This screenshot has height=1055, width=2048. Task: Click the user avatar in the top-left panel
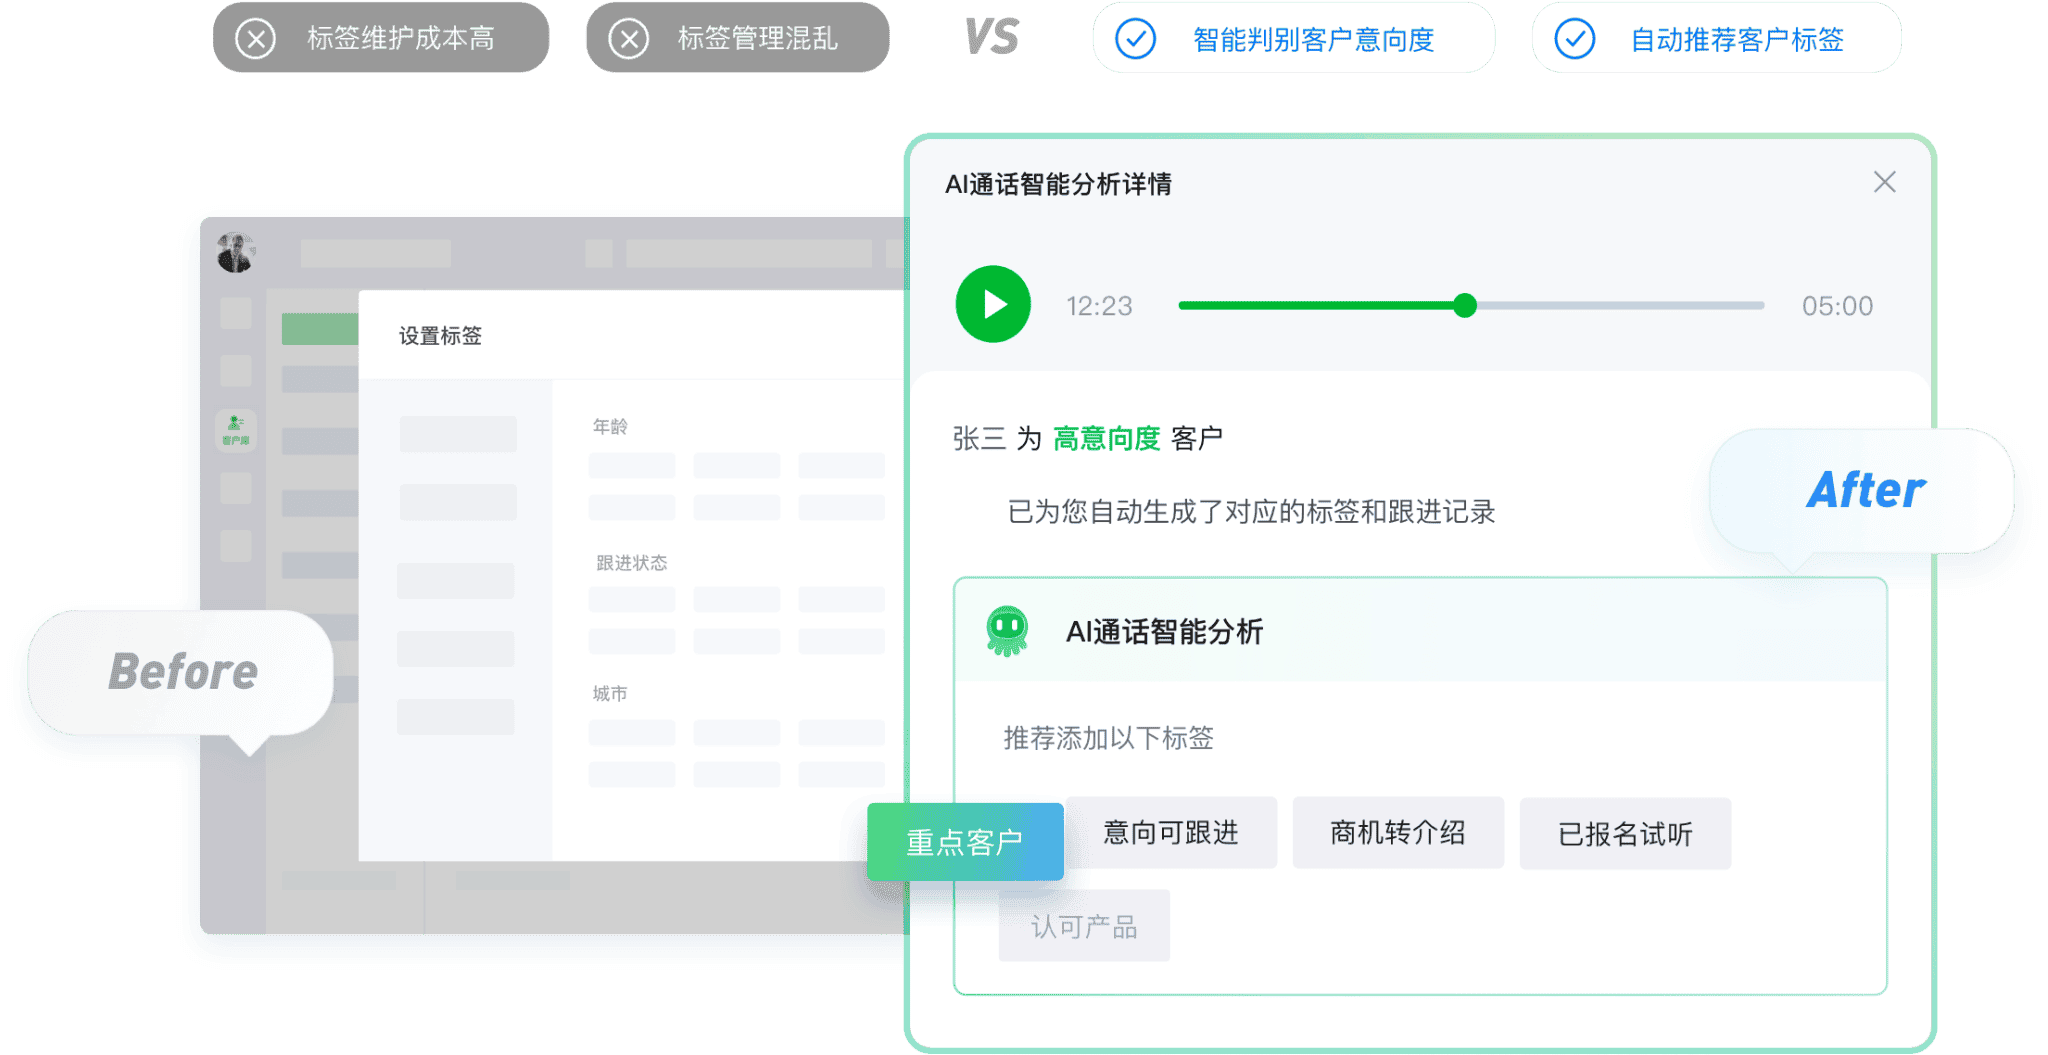click(234, 251)
